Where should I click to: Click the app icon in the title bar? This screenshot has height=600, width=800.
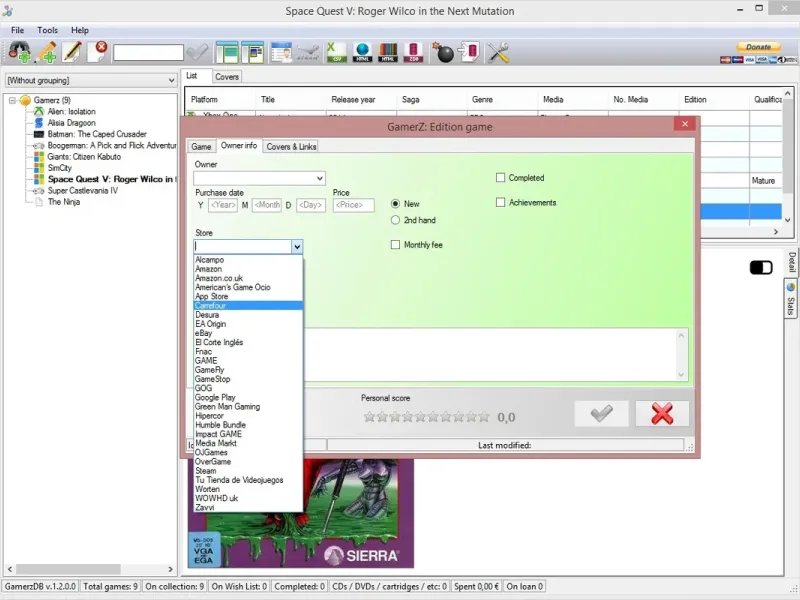point(7,10)
